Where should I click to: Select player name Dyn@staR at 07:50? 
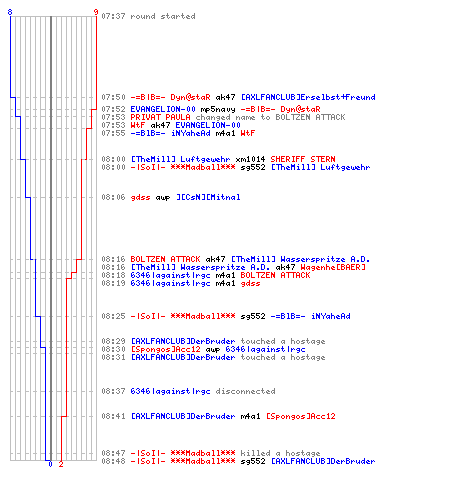190,97
